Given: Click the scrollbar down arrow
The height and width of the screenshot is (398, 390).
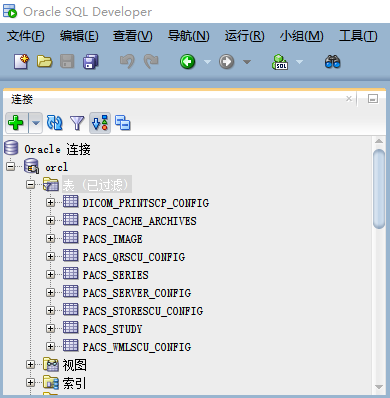Looking at the screenshot, I should [379, 387].
